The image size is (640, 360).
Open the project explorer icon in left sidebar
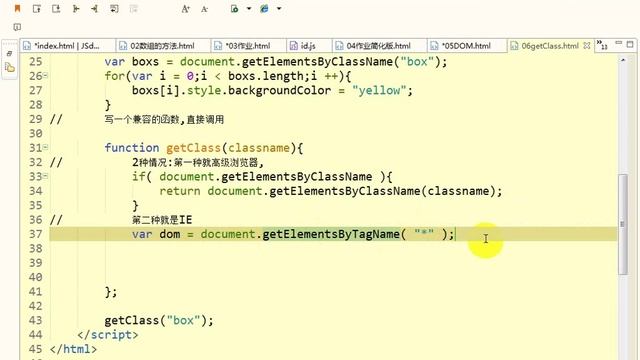point(10,67)
